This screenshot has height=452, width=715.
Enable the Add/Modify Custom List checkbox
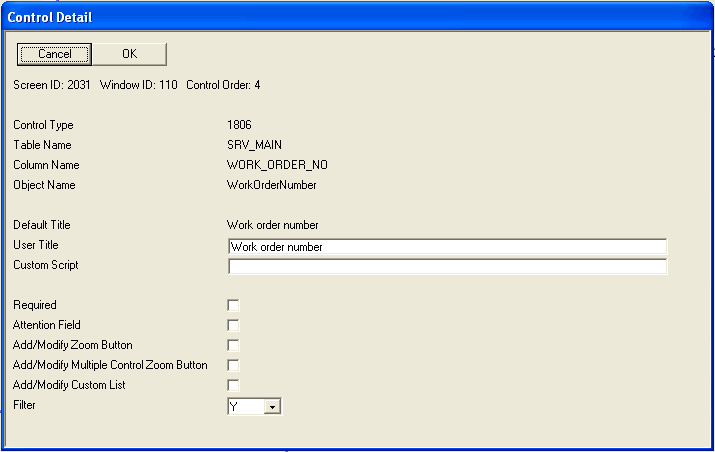(x=234, y=385)
